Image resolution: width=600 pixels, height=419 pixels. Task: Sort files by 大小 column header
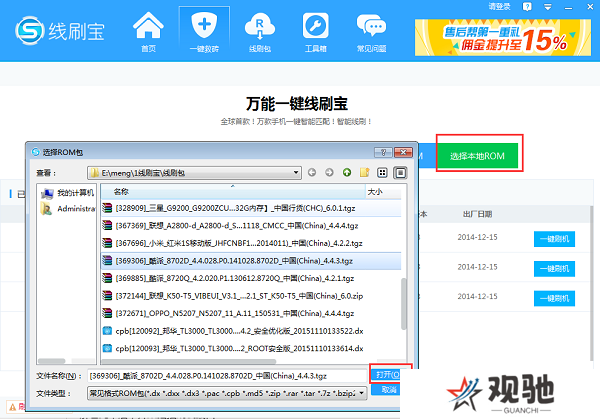[x=383, y=192]
